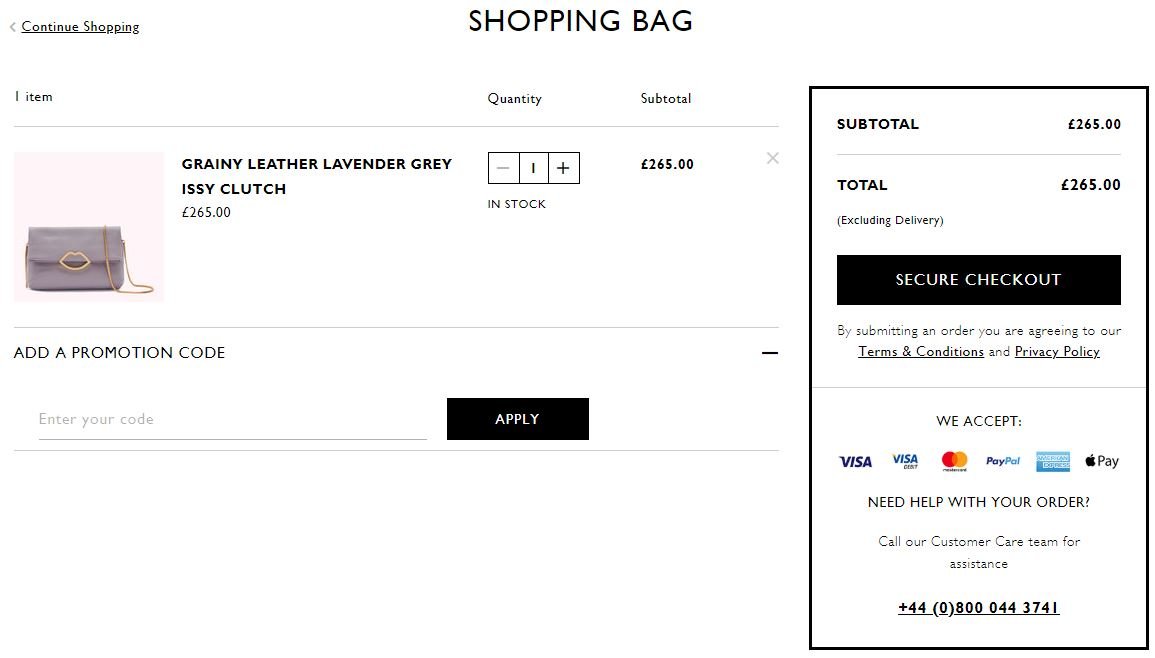Remove the Issy Clutch from the bag
The height and width of the screenshot is (658, 1155).
(x=772, y=158)
